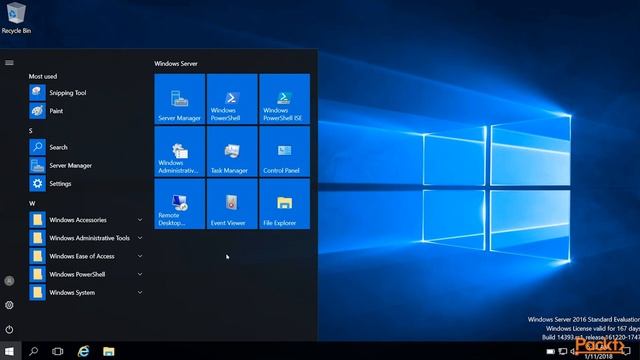Open Server Manager in the app list
The image size is (640, 360).
86,165
